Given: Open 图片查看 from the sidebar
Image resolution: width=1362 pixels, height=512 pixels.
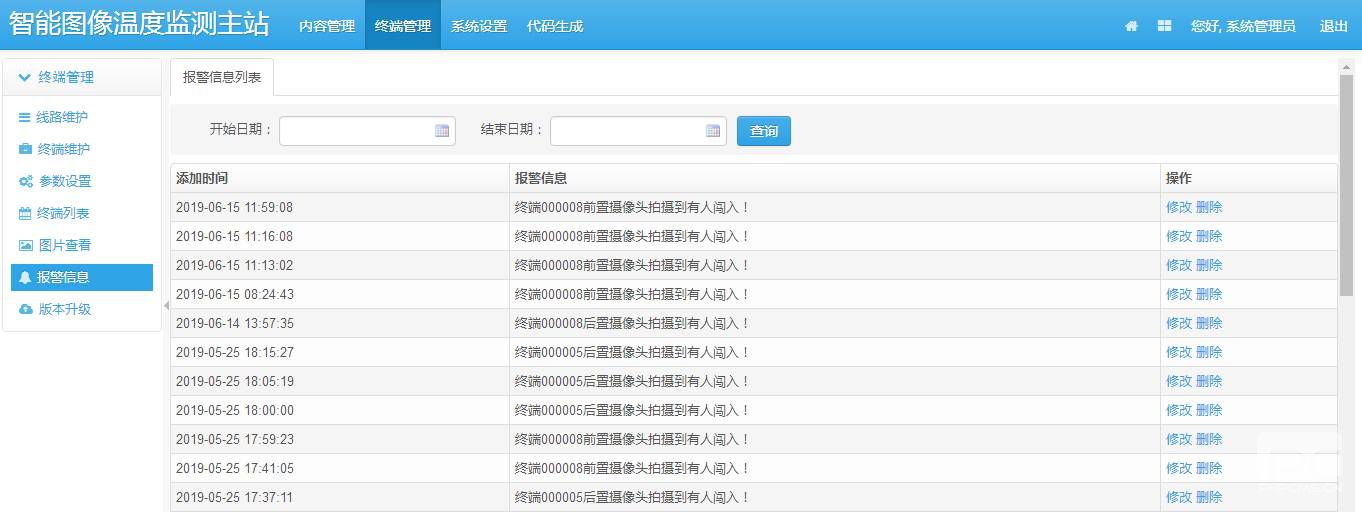Looking at the screenshot, I should (64, 245).
